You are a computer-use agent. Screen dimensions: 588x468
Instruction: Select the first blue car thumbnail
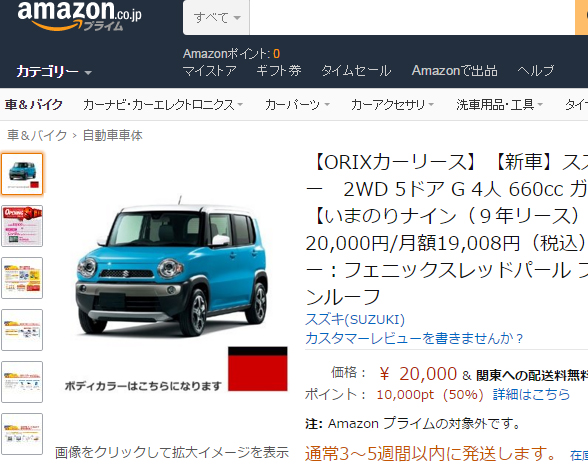pyautogui.click(x=22, y=174)
